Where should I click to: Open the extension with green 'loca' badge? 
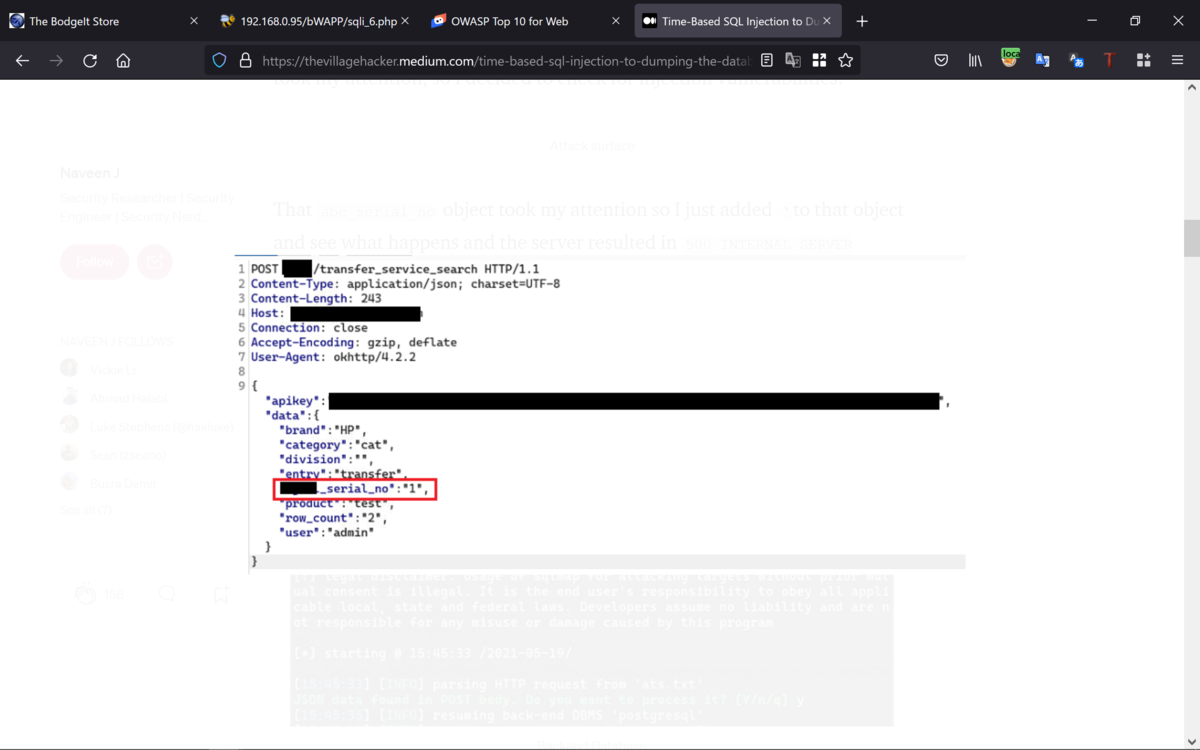(1009, 60)
